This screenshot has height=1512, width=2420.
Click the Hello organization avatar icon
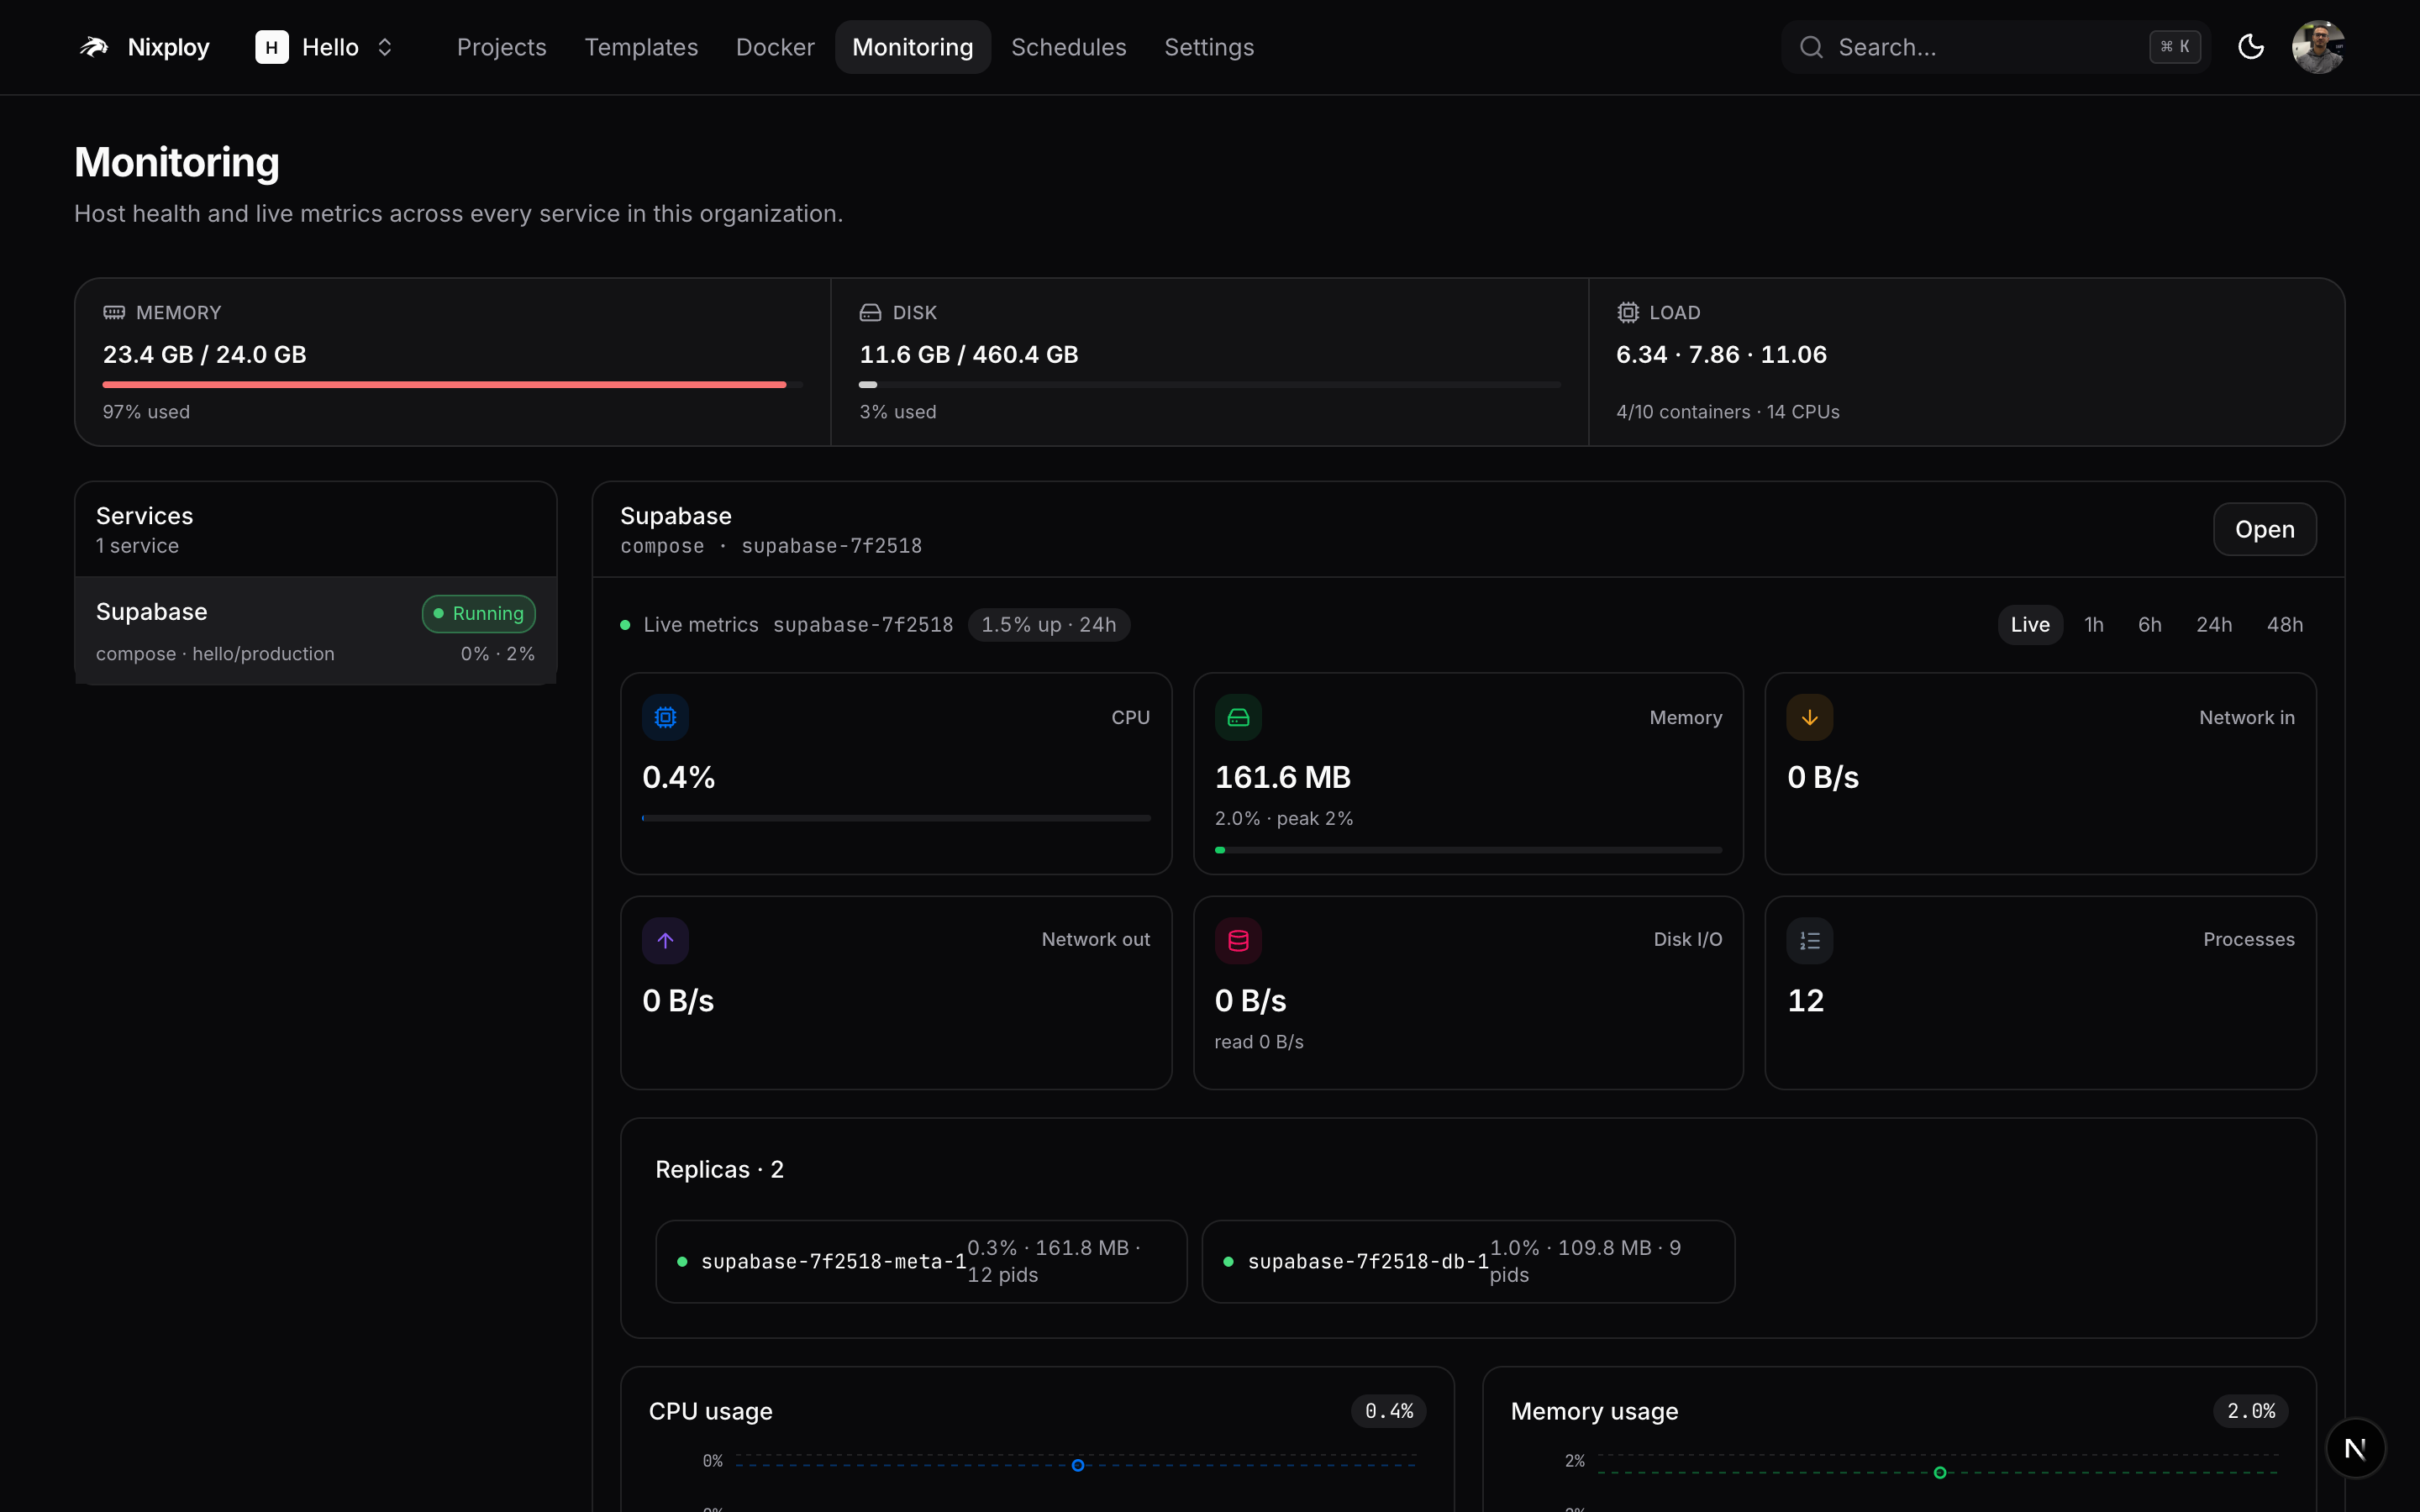click(x=271, y=47)
